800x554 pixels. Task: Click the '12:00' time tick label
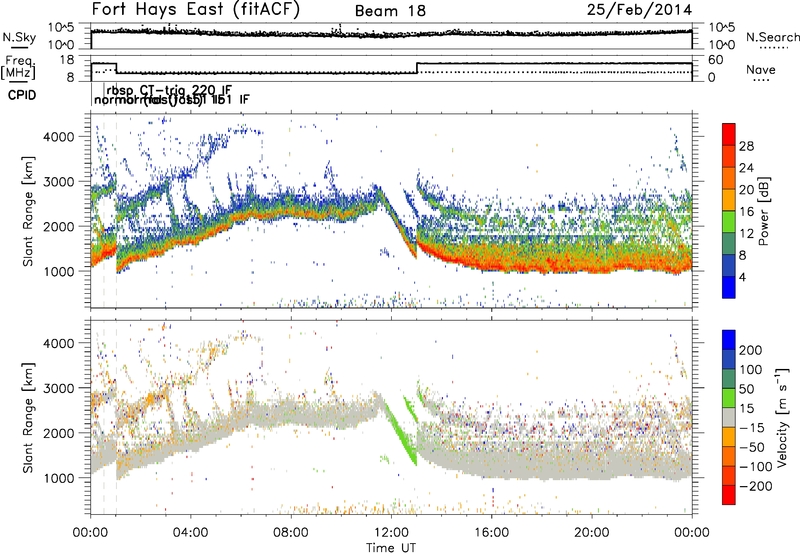pyautogui.click(x=391, y=533)
